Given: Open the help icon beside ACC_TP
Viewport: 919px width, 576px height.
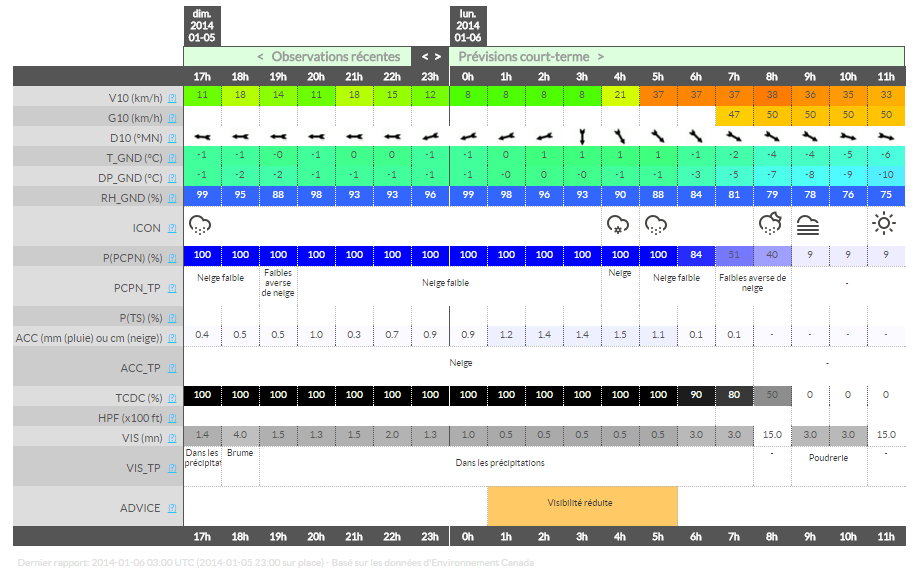Looking at the screenshot, I should click(x=172, y=369).
